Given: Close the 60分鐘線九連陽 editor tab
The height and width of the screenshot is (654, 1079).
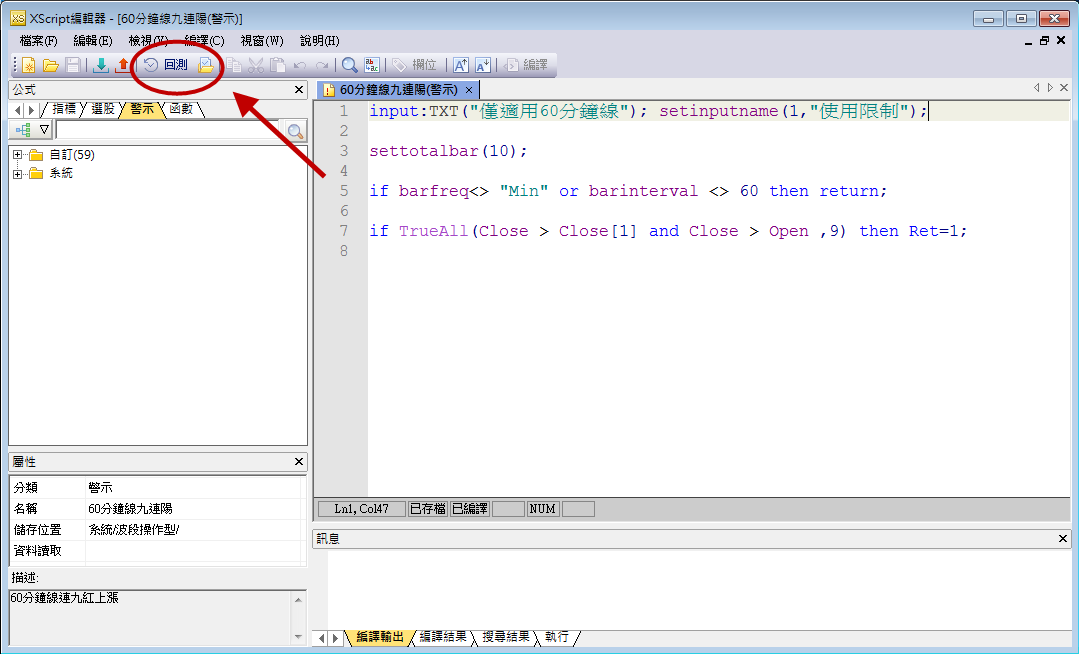Looking at the screenshot, I should (x=470, y=90).
